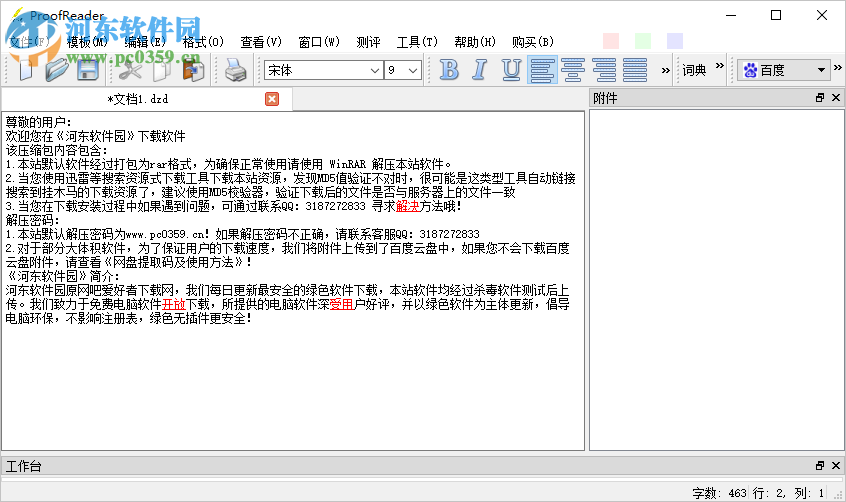Close the 附件 panel
The width and height of the screenshot is (846, 502).
point(836,98)
